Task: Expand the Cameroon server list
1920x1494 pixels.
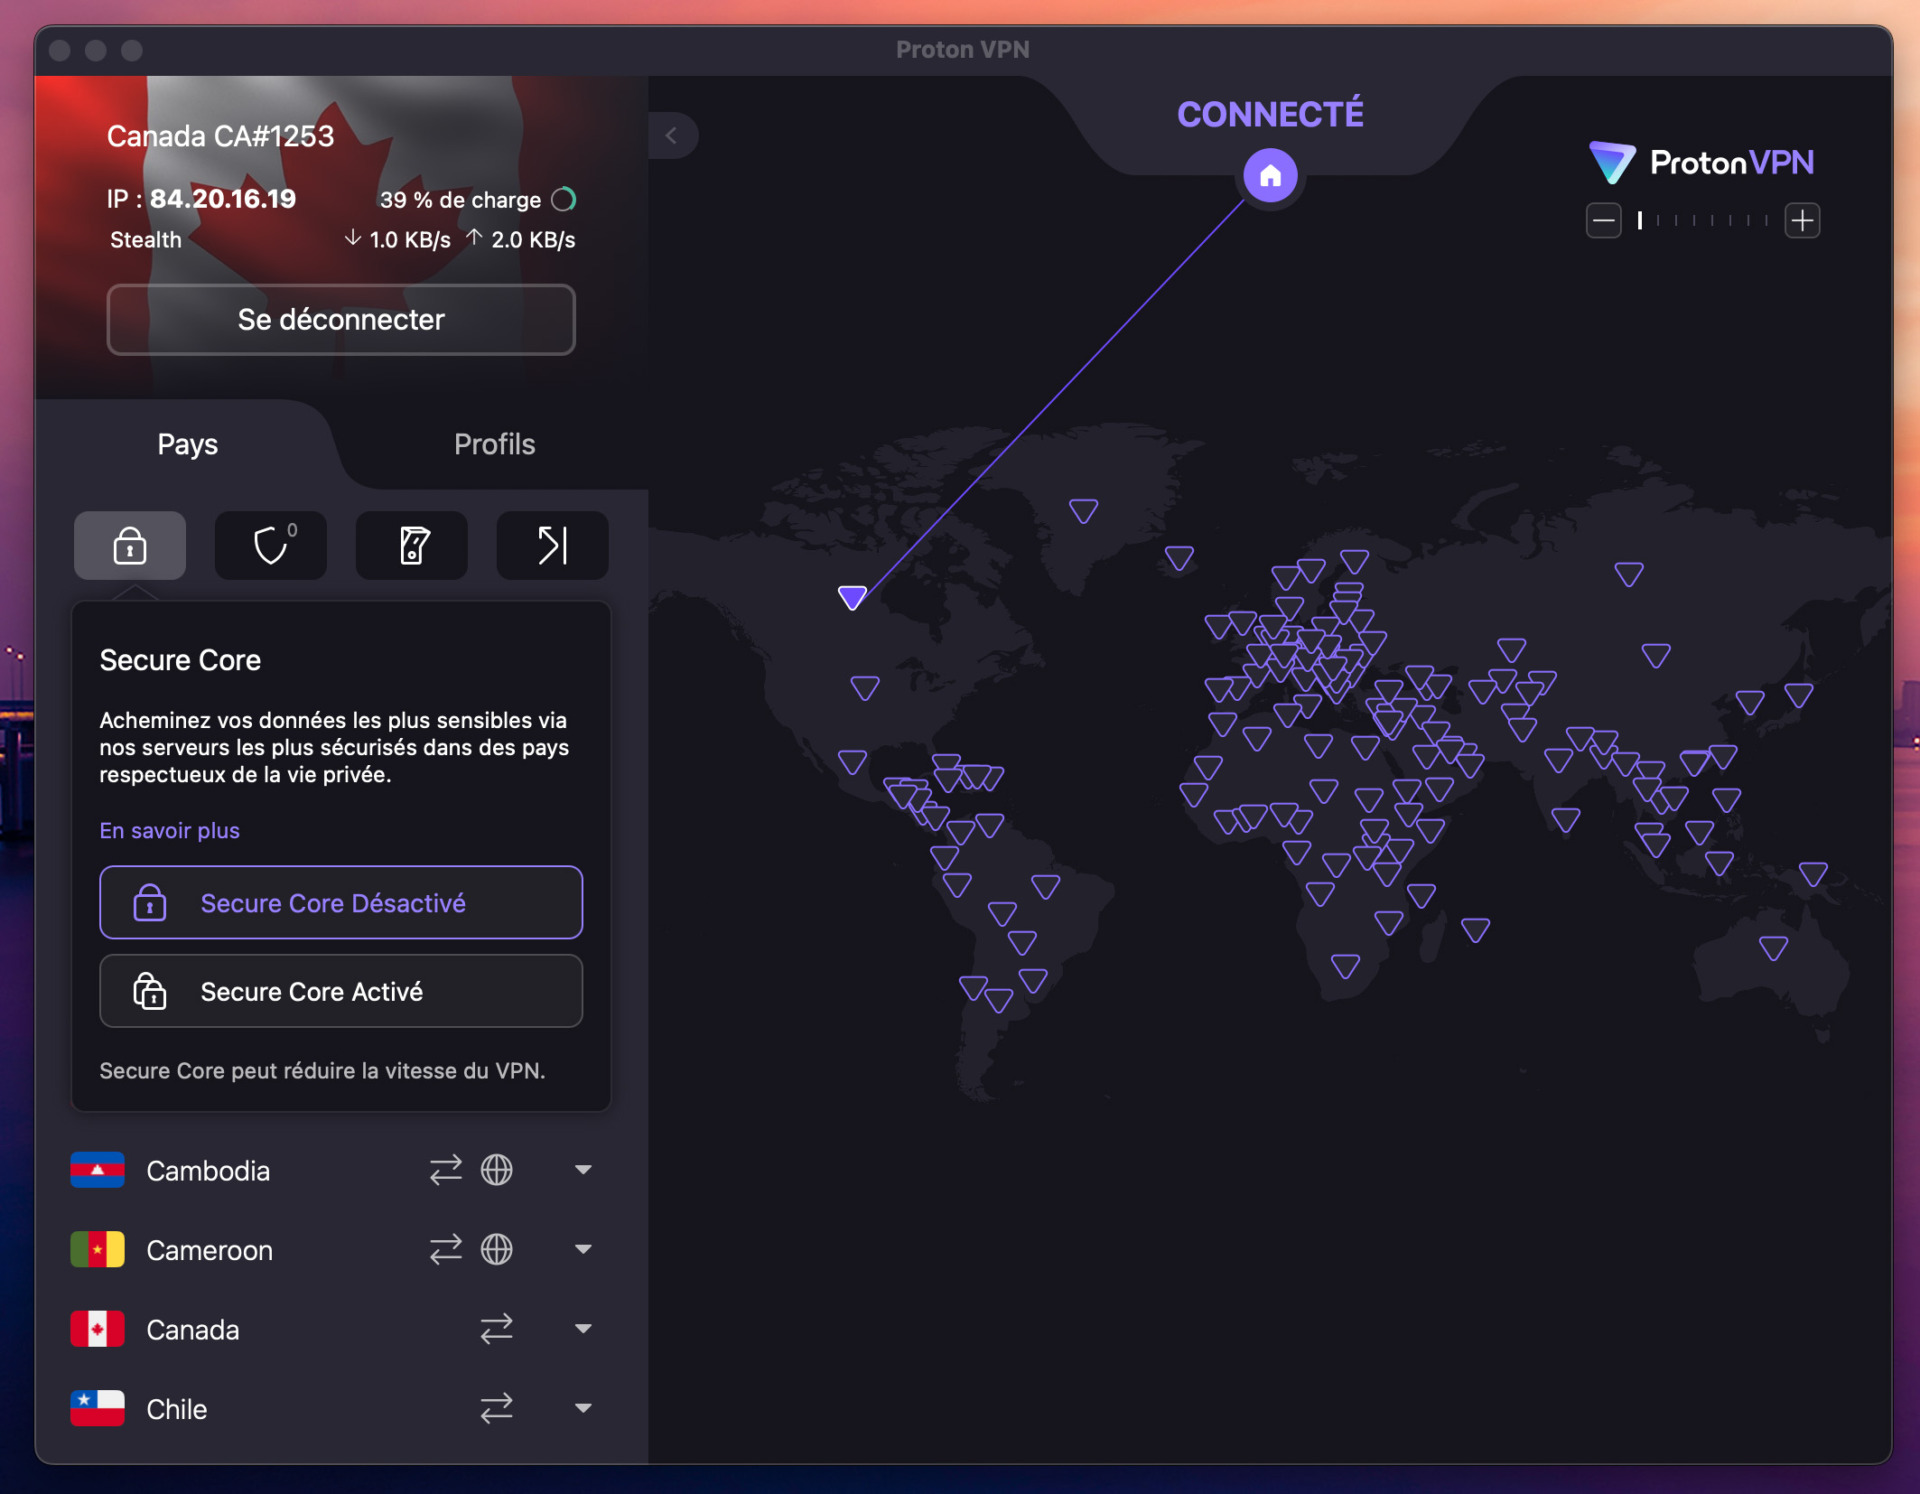Action: [x=583, y=1249]
